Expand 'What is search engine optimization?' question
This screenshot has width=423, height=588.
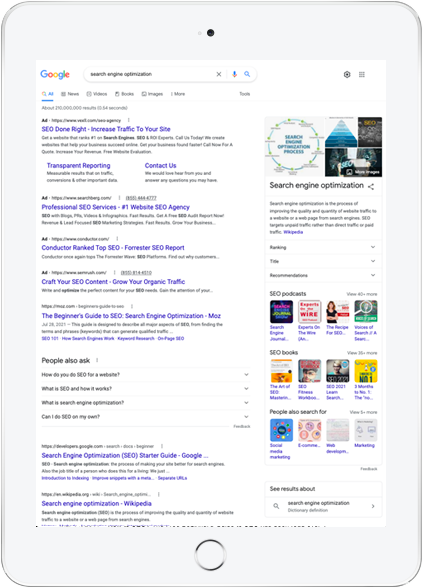[x=146, y=403]
